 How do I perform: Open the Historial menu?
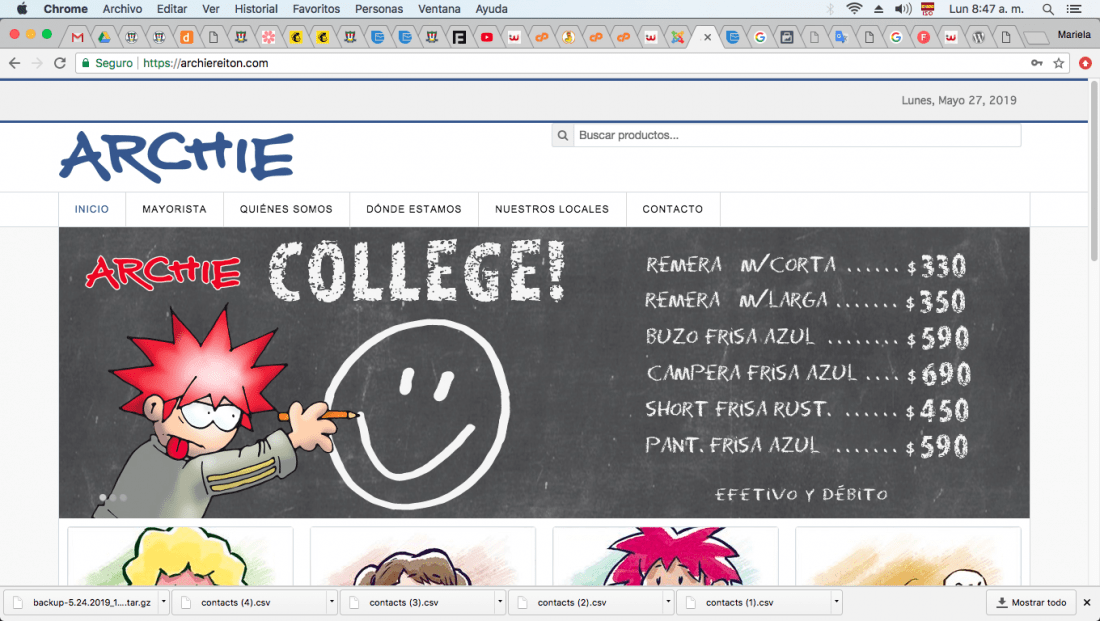click(256, 9)
